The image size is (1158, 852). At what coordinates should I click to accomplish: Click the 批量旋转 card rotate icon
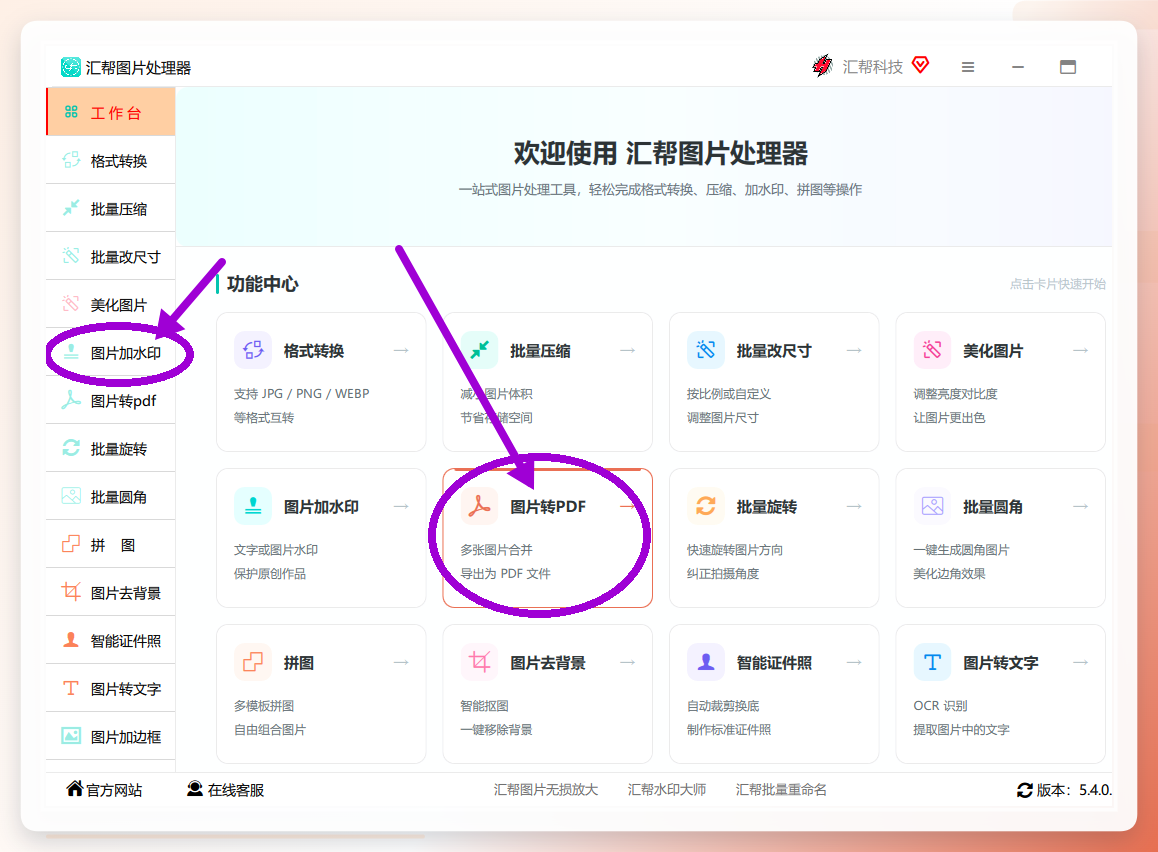click(705, 506)
